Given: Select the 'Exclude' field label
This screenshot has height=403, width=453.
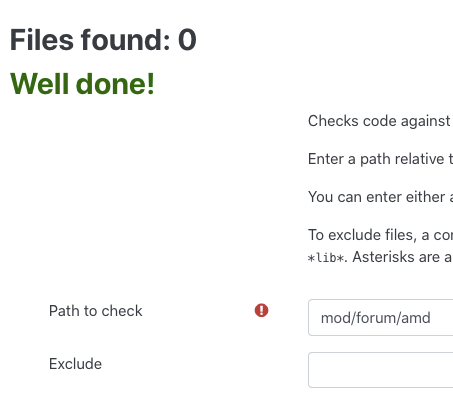Looking at the screenshot, I should click(x=75, y=364).
